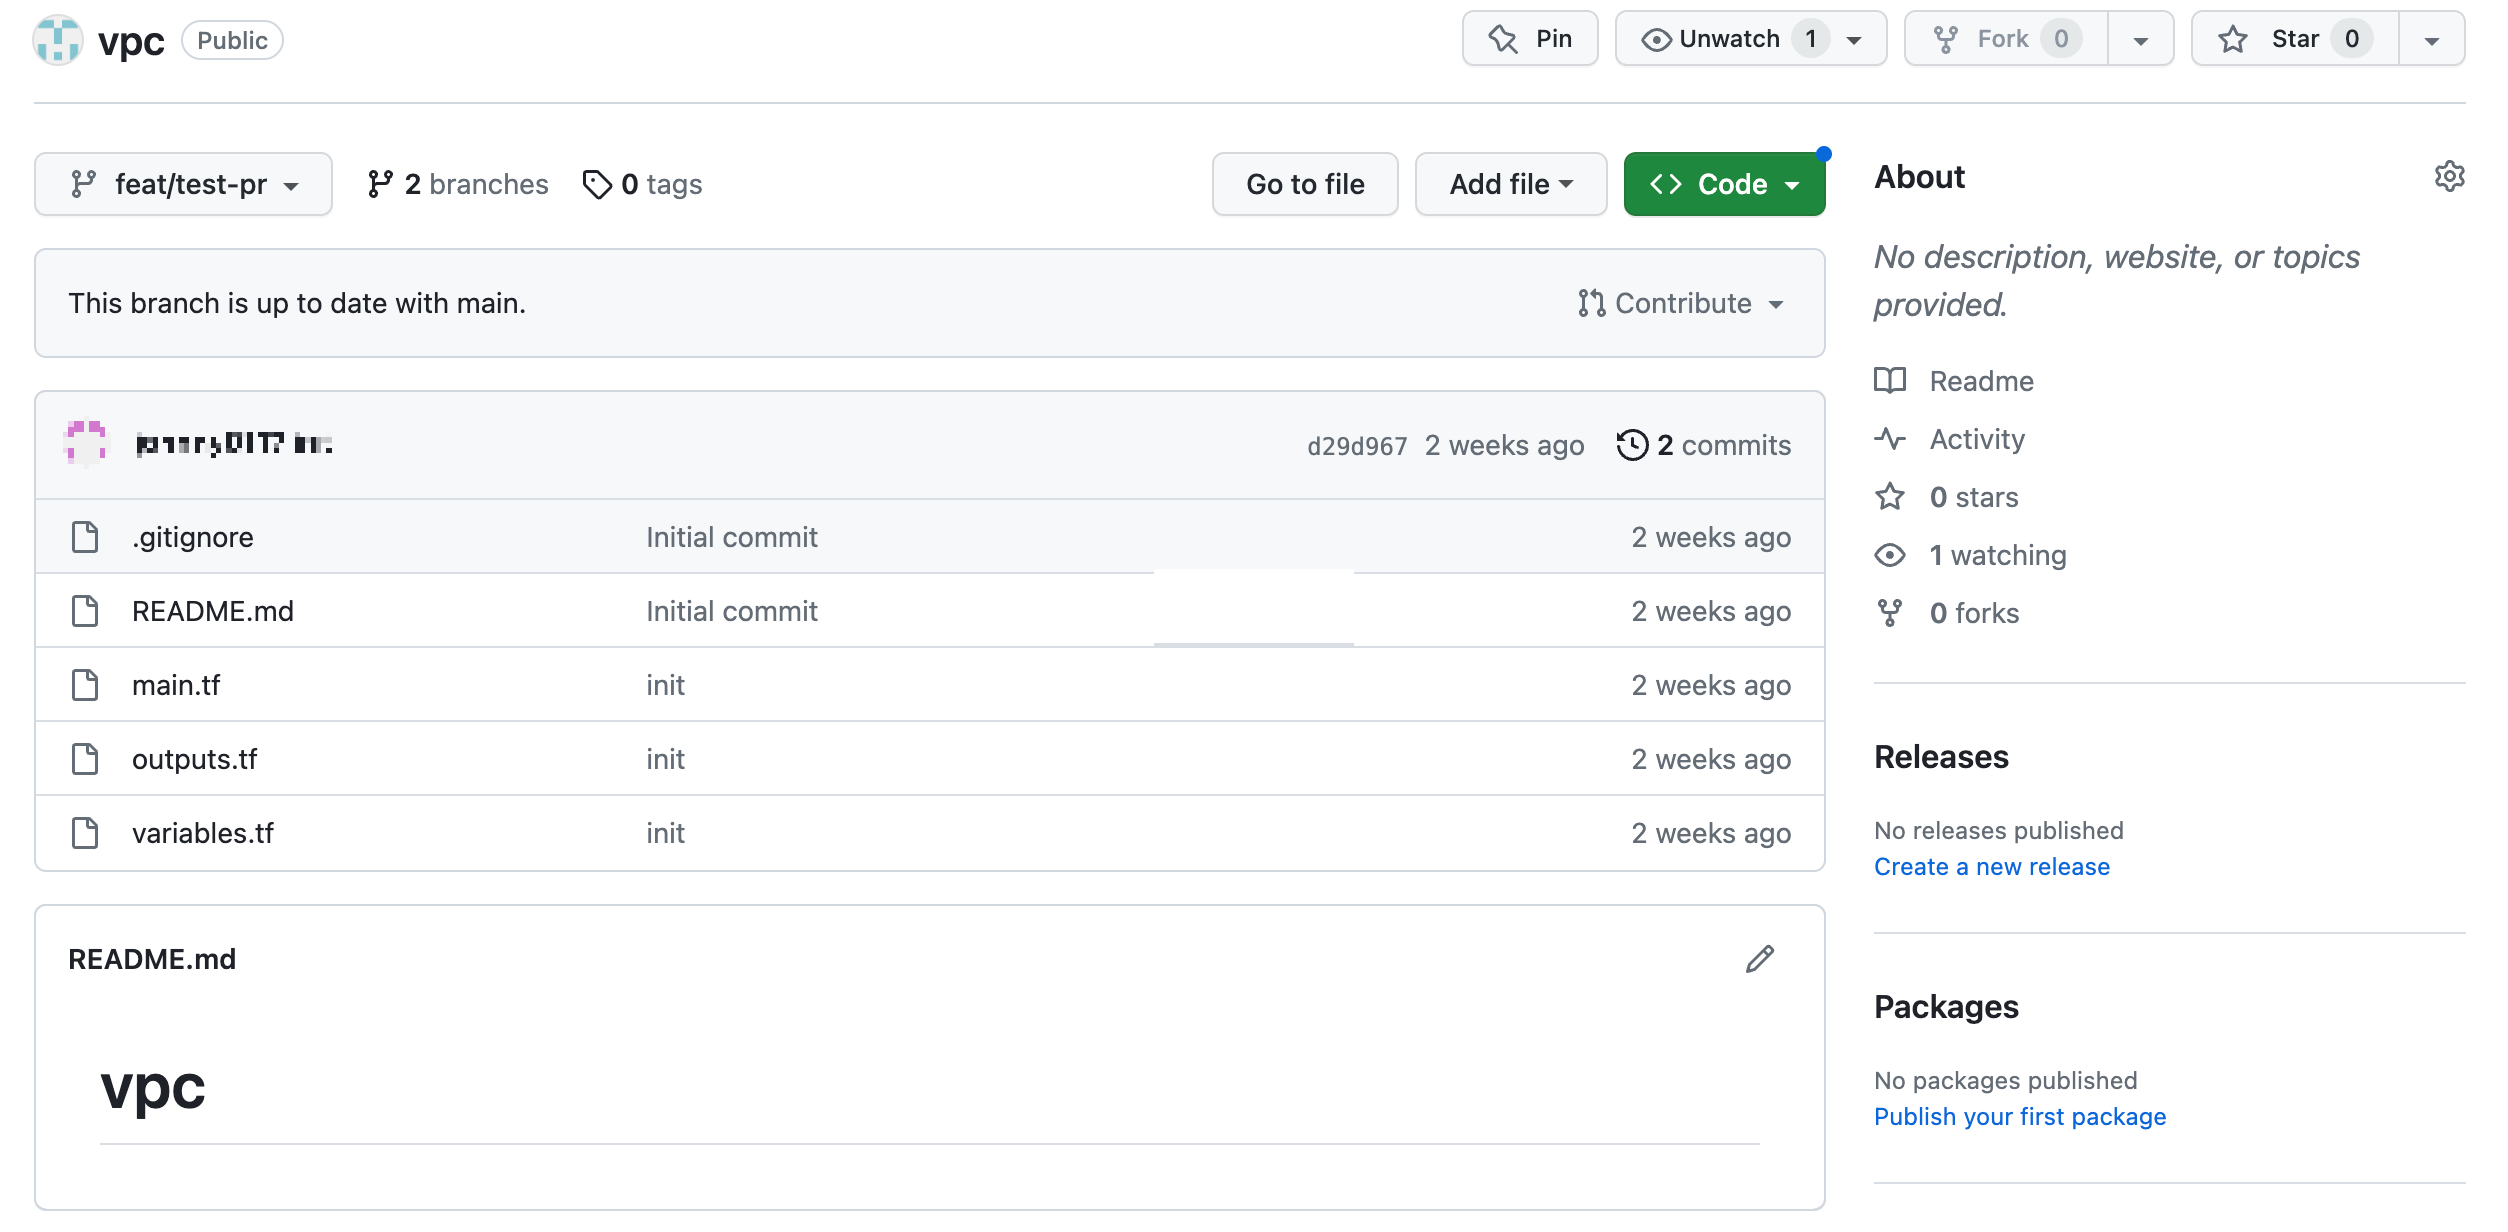The height and width of the screenshot is (1232, 2508).
Task: Open the Activity pulse icon link
Action: 1890,439
